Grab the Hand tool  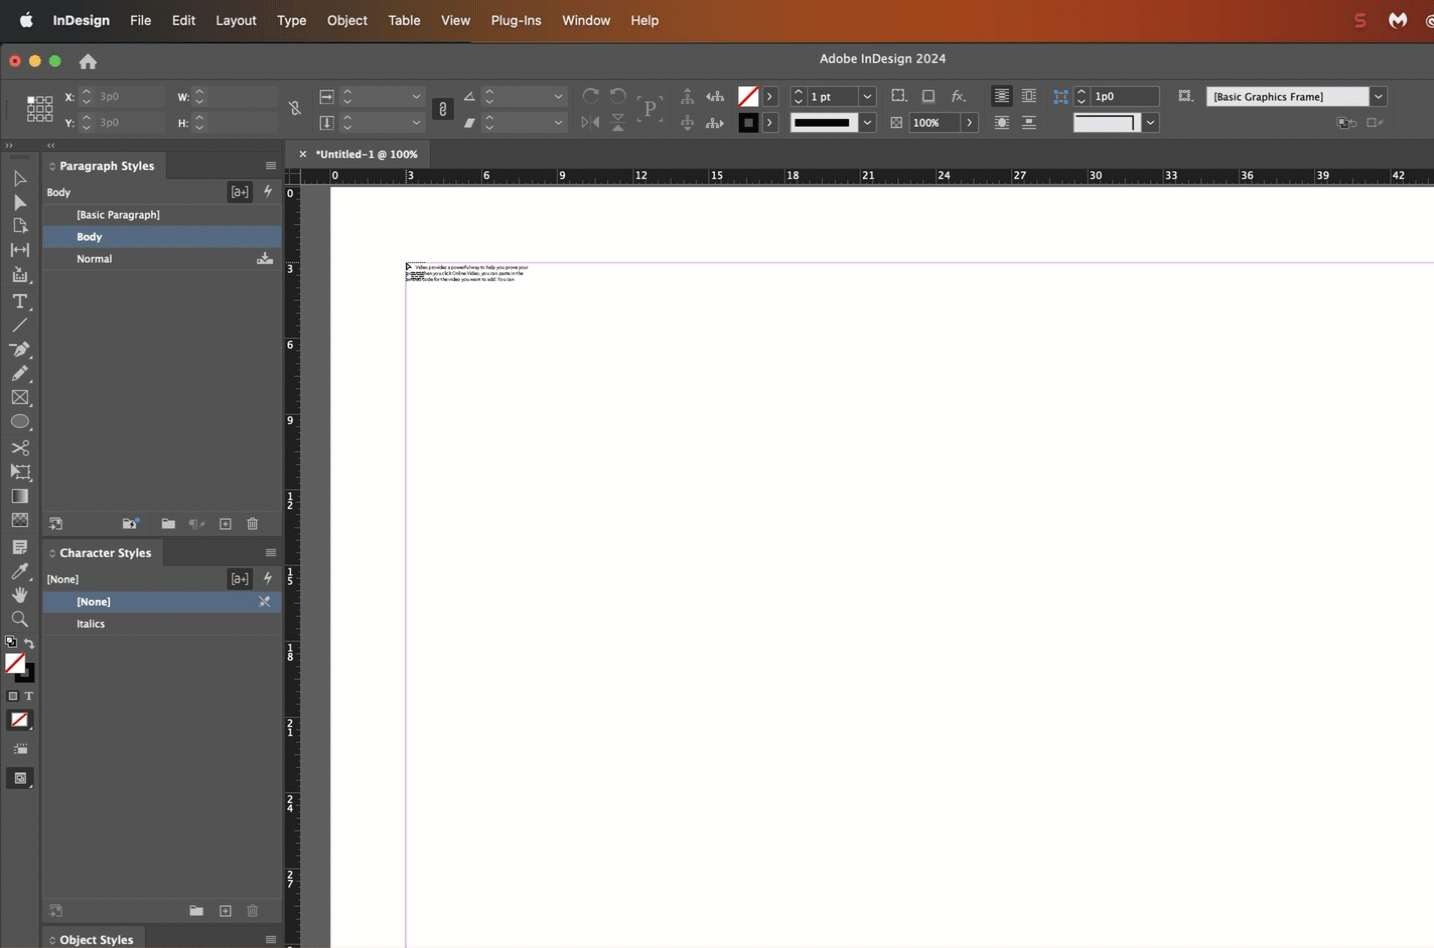point(20,595)
